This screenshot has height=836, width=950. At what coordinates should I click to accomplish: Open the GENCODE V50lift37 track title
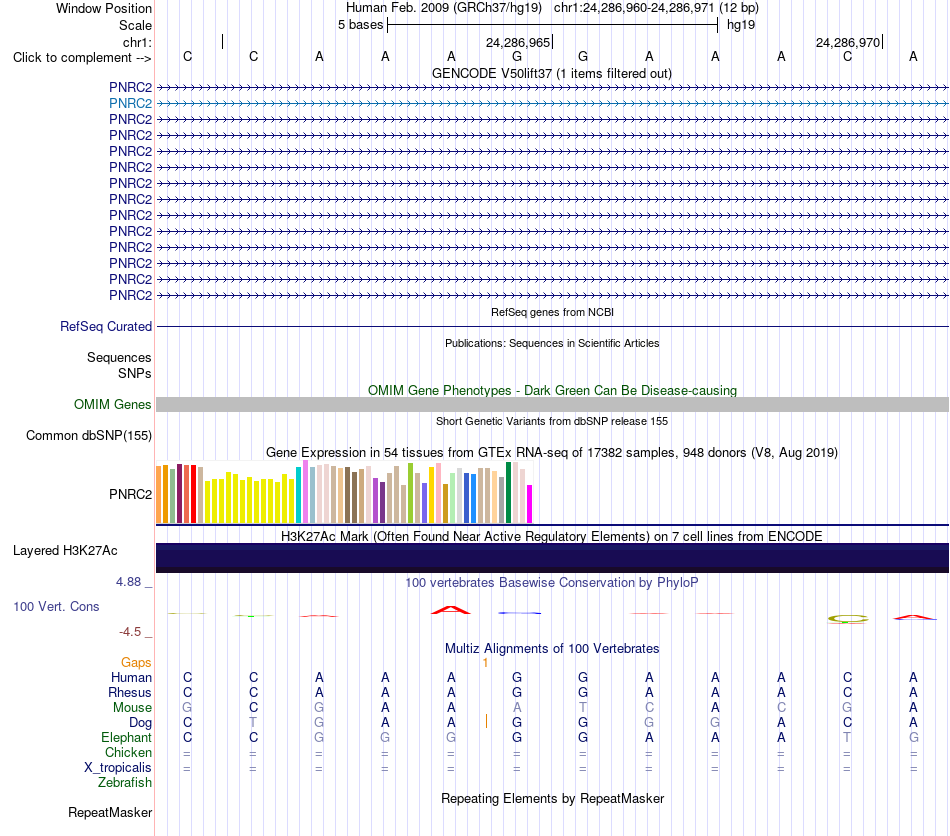tap(551, 73)
